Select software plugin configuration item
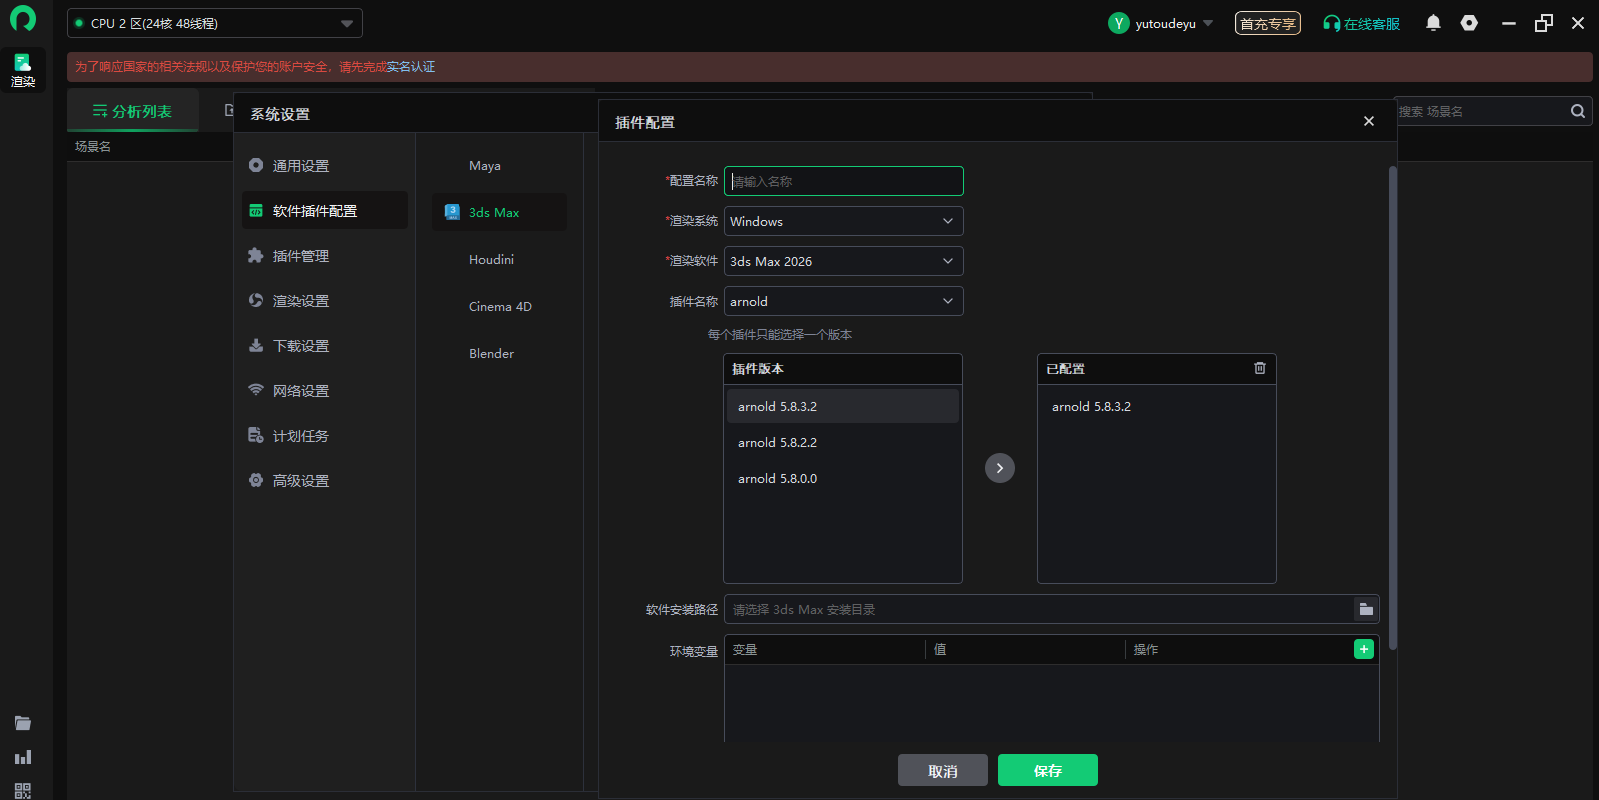The width and height of the screenshot is (1599, 800). (x=325, y=211)
